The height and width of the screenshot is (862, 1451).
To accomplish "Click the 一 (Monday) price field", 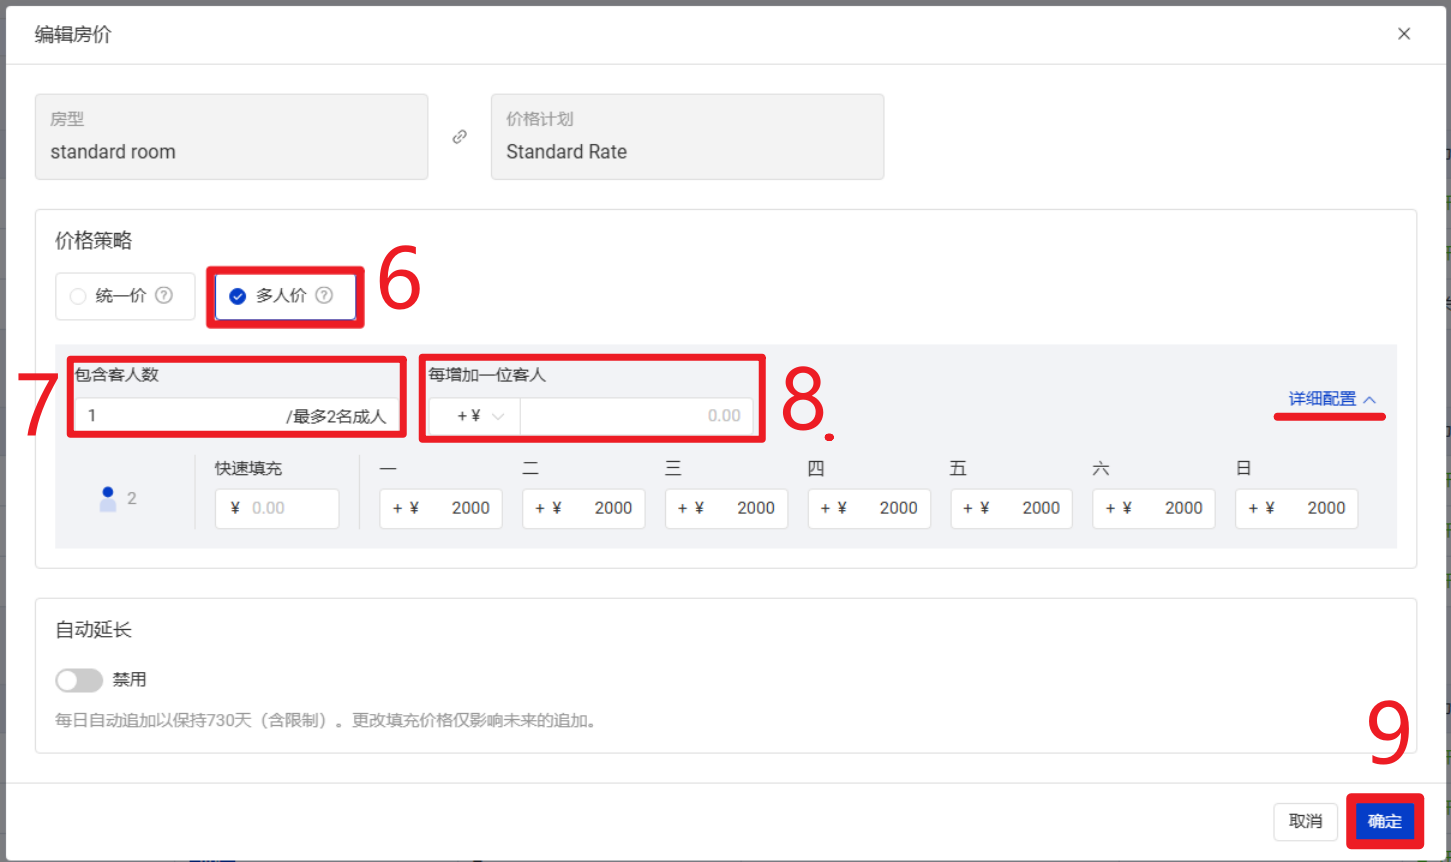I will pyautogui.click(x=441, y=508).
